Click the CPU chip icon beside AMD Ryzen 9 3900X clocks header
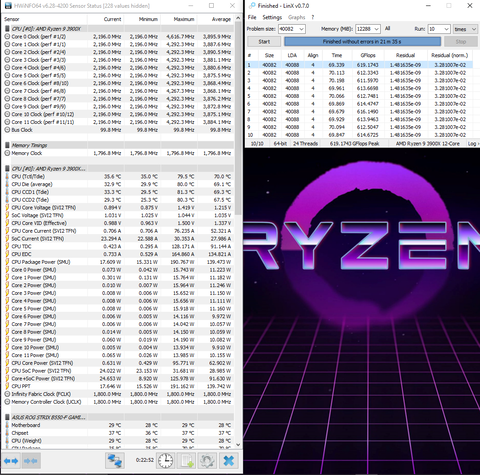Screen dimensions: 480x475 pyautogui.click(x=7, y=29)
